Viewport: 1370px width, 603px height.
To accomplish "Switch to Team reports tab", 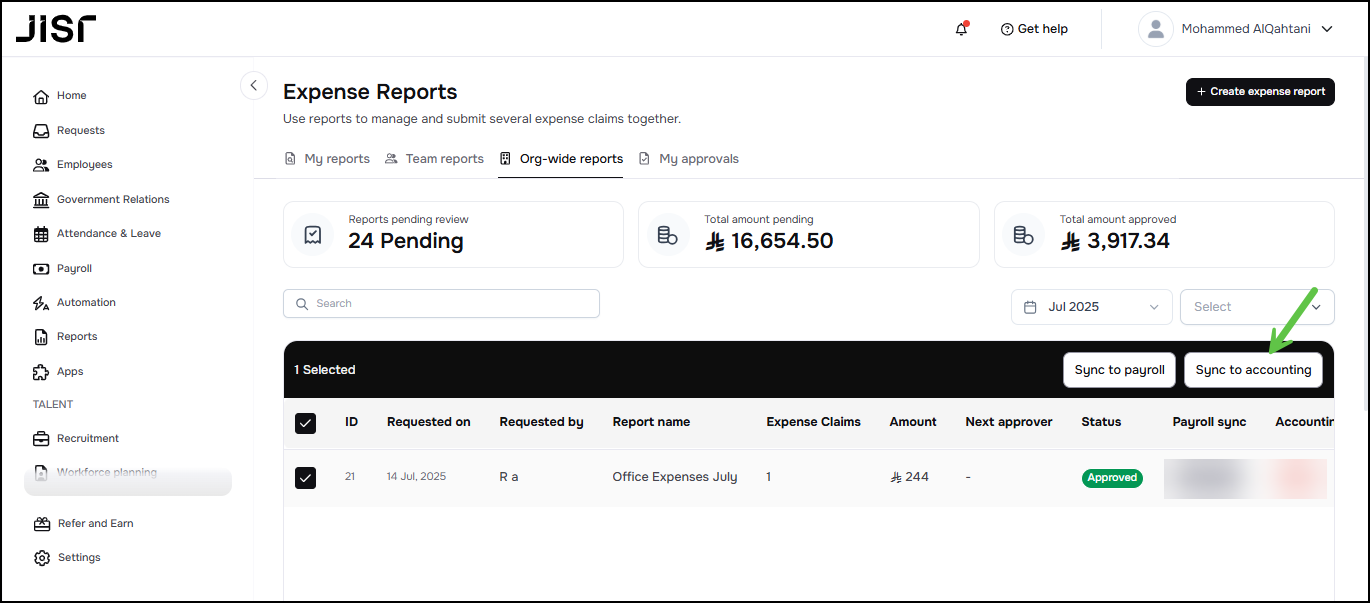I will pyautogui.click(x=434, y=159).
